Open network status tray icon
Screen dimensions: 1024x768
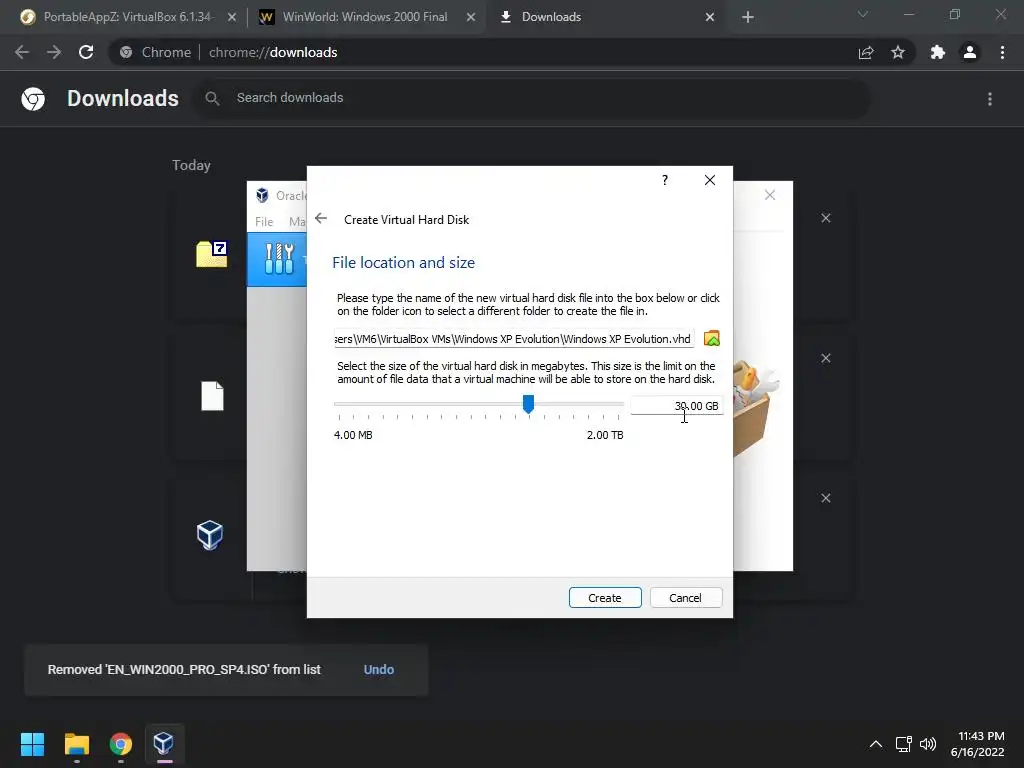click(x=904, y=744)
